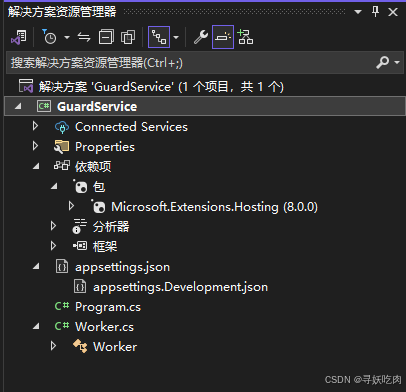Click the add diagram hierarchy icon
Image resolution: width=406 pixels, height=392 pixels.
click(245, 37)
